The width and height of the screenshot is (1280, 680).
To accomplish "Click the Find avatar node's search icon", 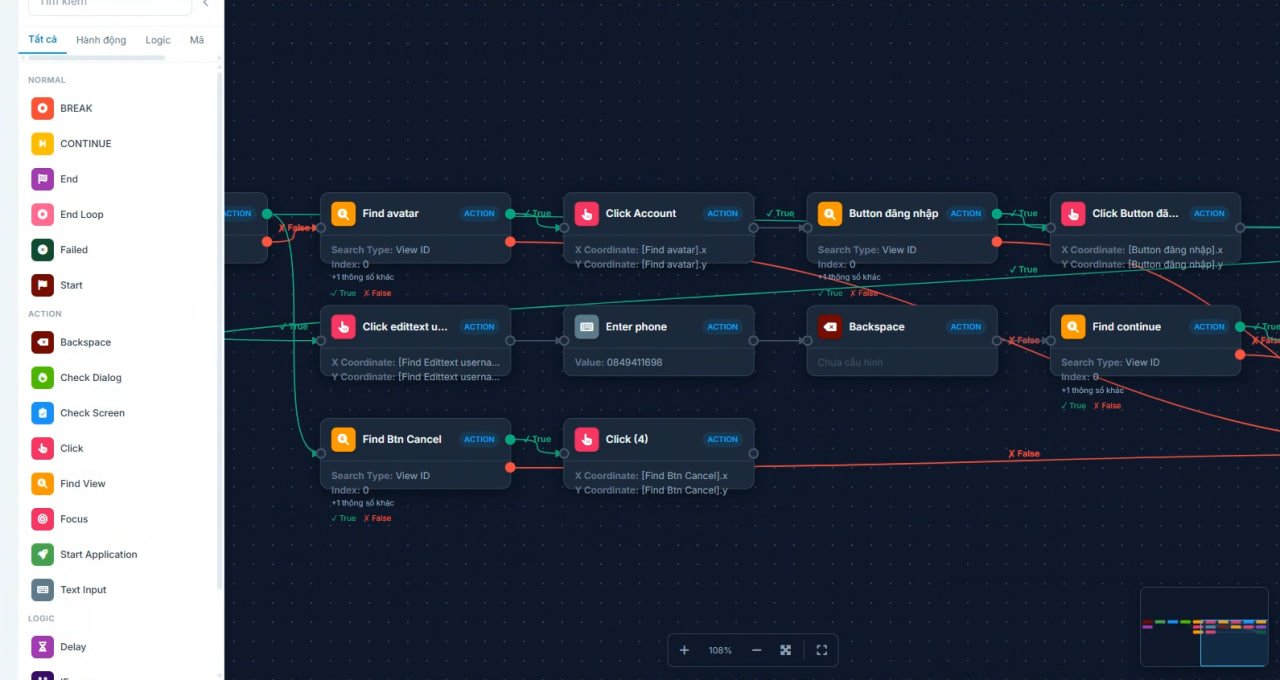I will coord(343,214).
